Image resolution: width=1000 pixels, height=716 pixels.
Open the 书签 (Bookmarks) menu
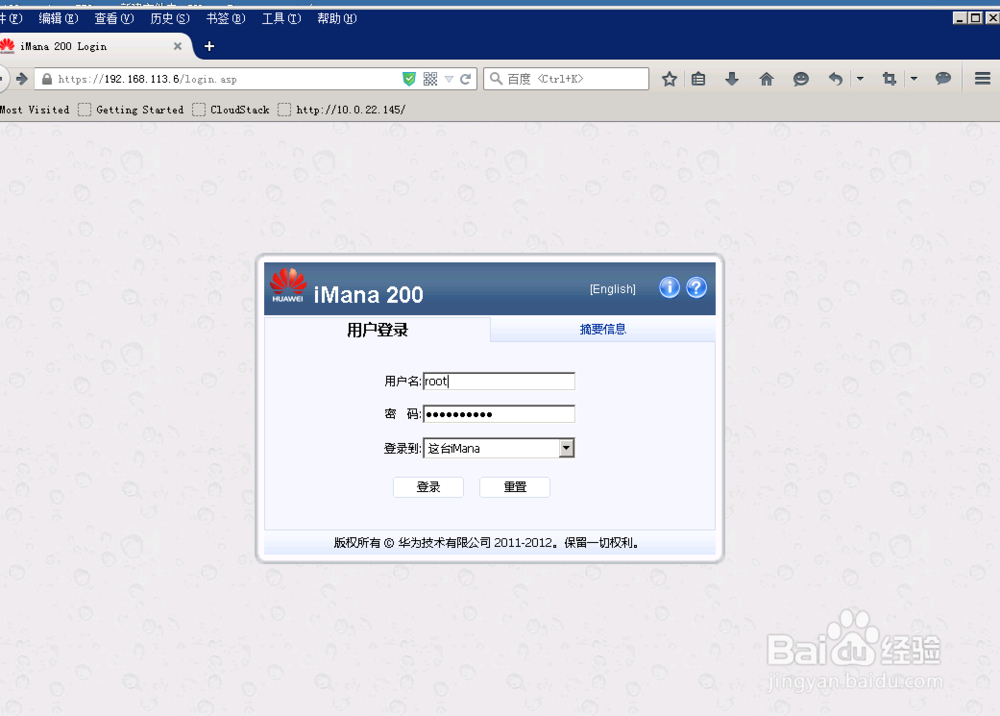pos(225,18)
